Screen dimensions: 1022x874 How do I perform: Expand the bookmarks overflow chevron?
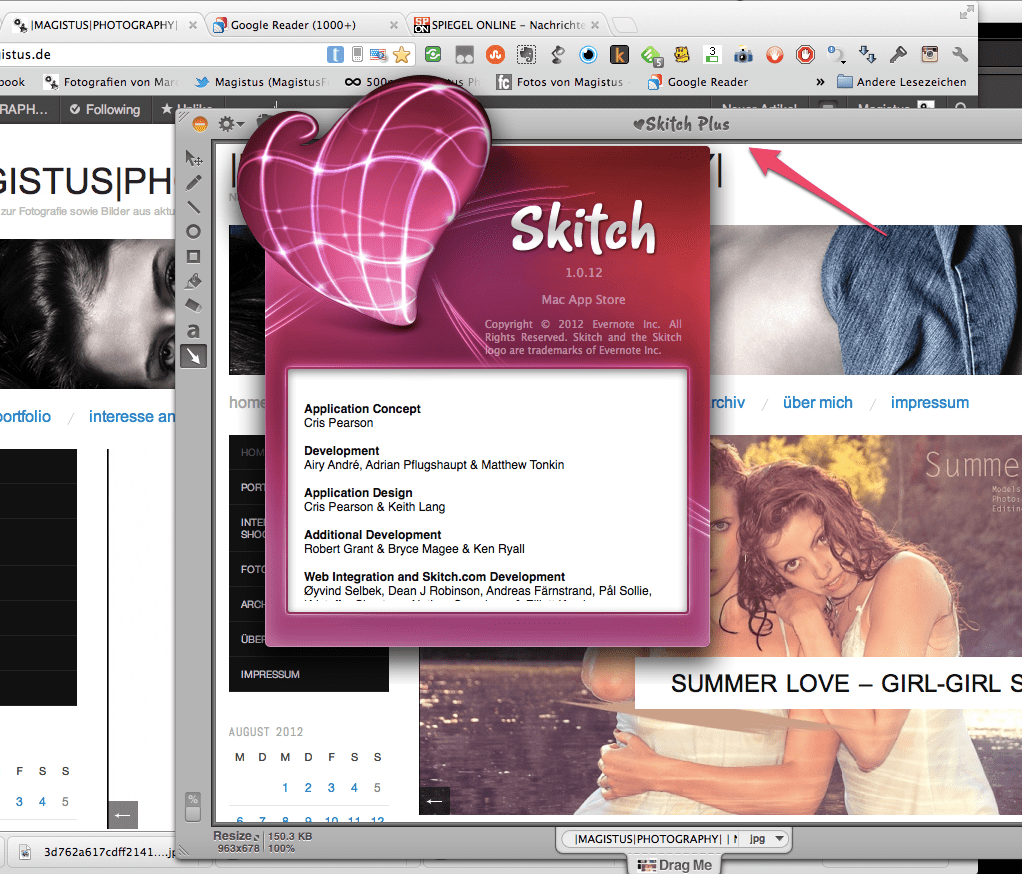coord(820,82)
